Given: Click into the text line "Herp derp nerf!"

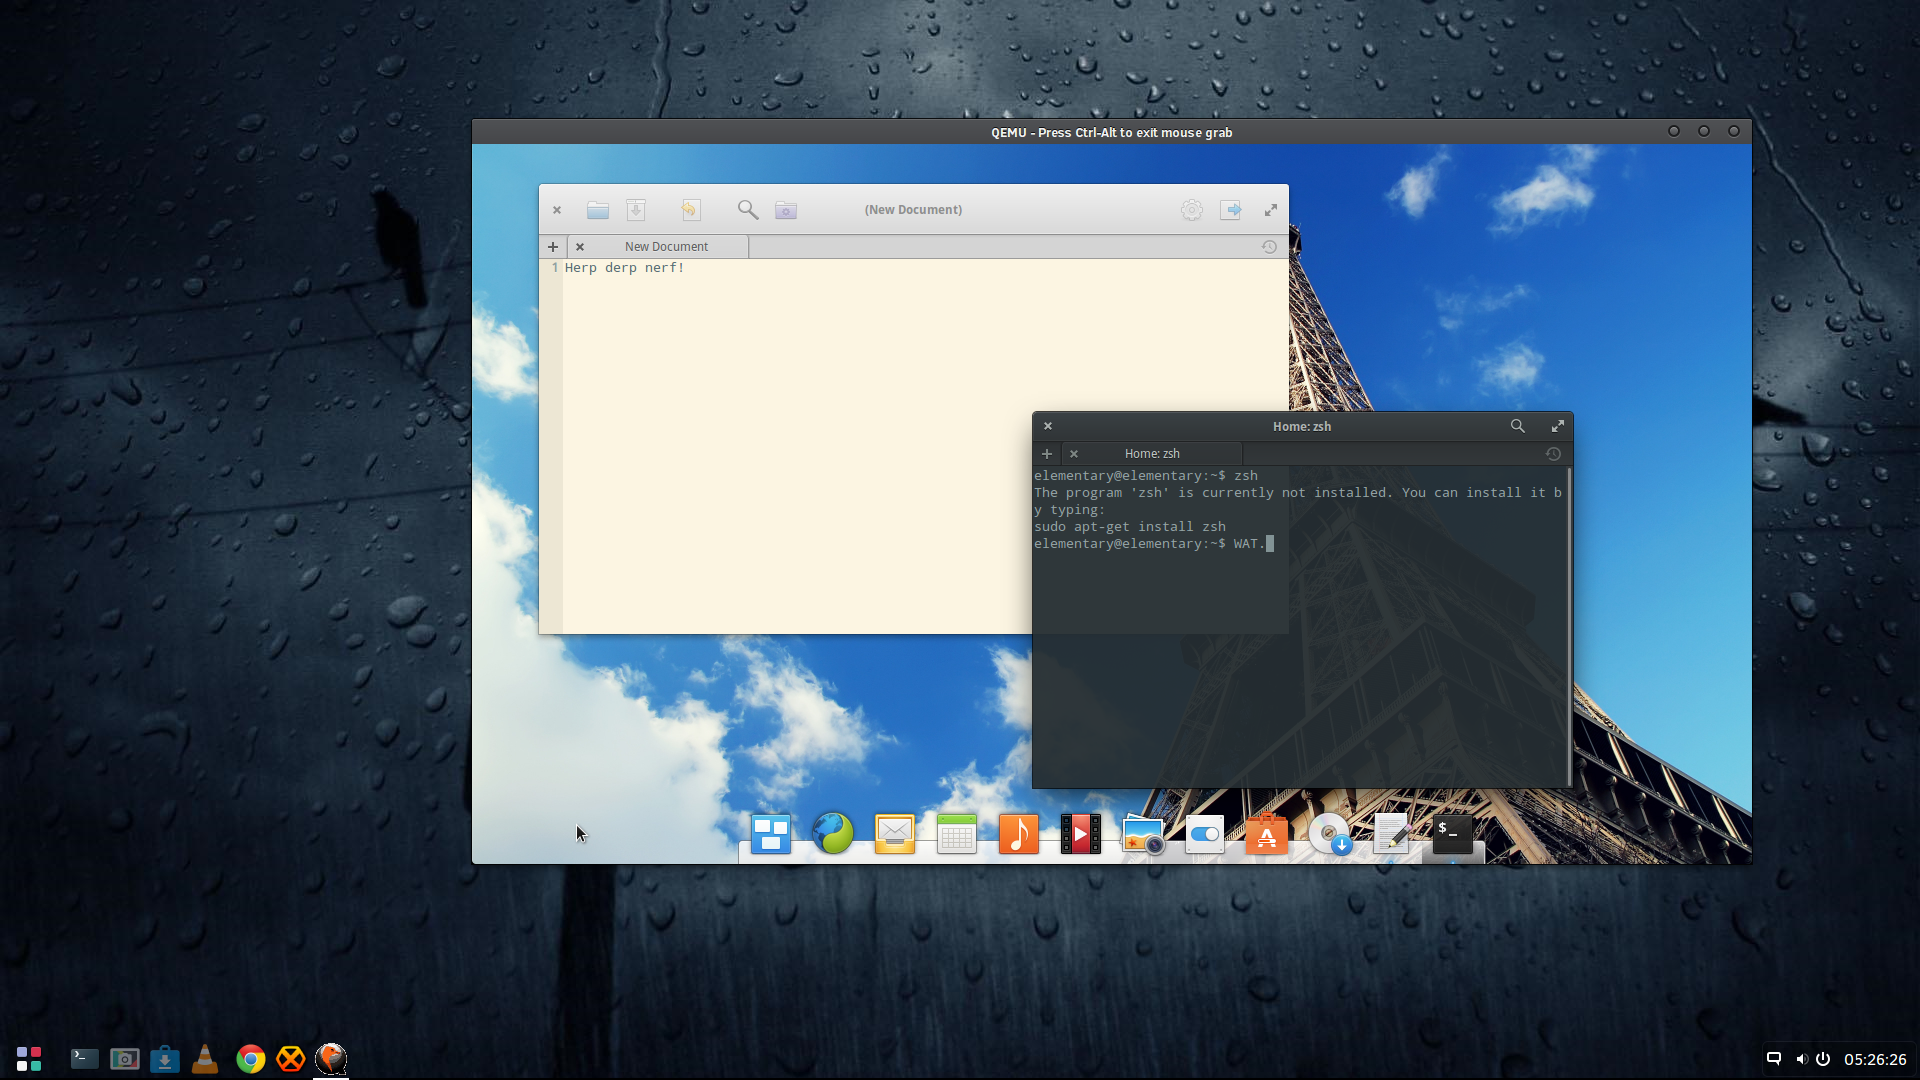Looking at the screenshot, I should click(624, 268).
